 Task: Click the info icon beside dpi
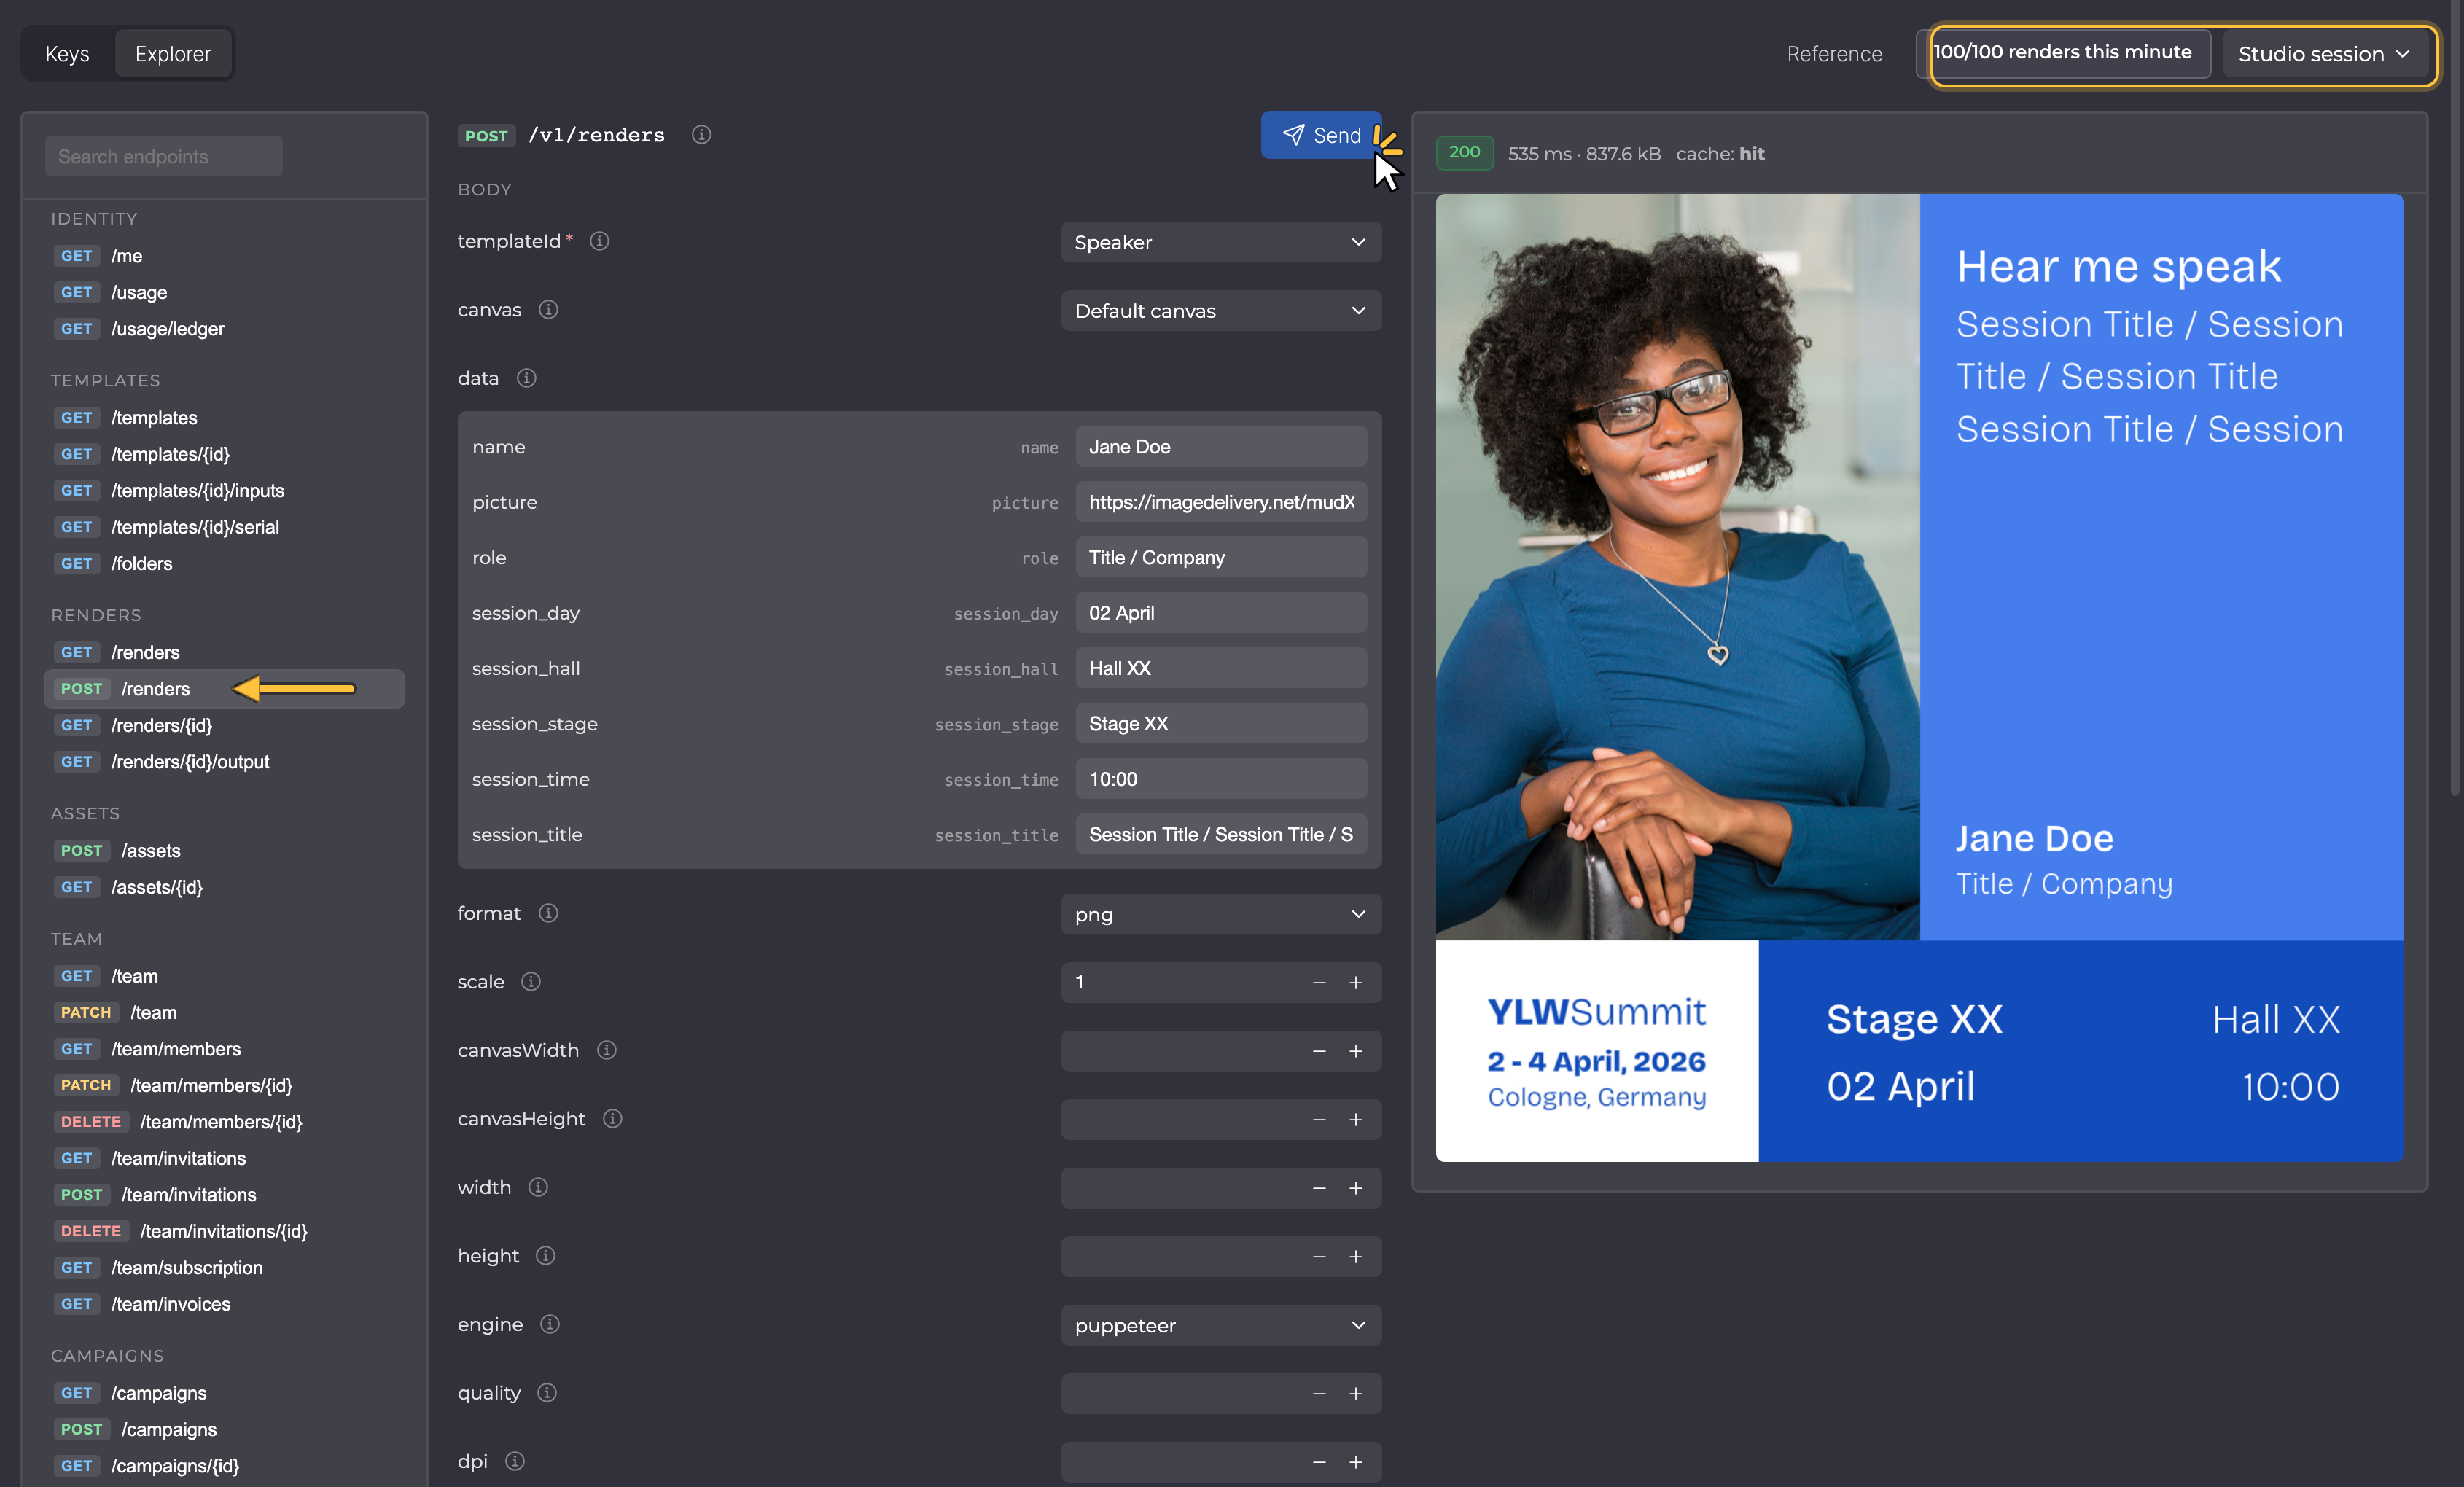[514, 1461]
